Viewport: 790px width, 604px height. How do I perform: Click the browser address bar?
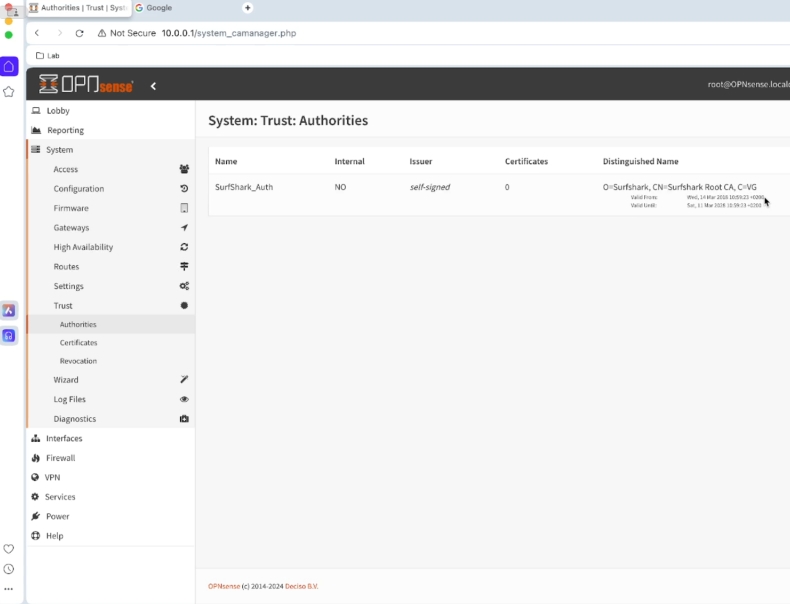point(400,33)
